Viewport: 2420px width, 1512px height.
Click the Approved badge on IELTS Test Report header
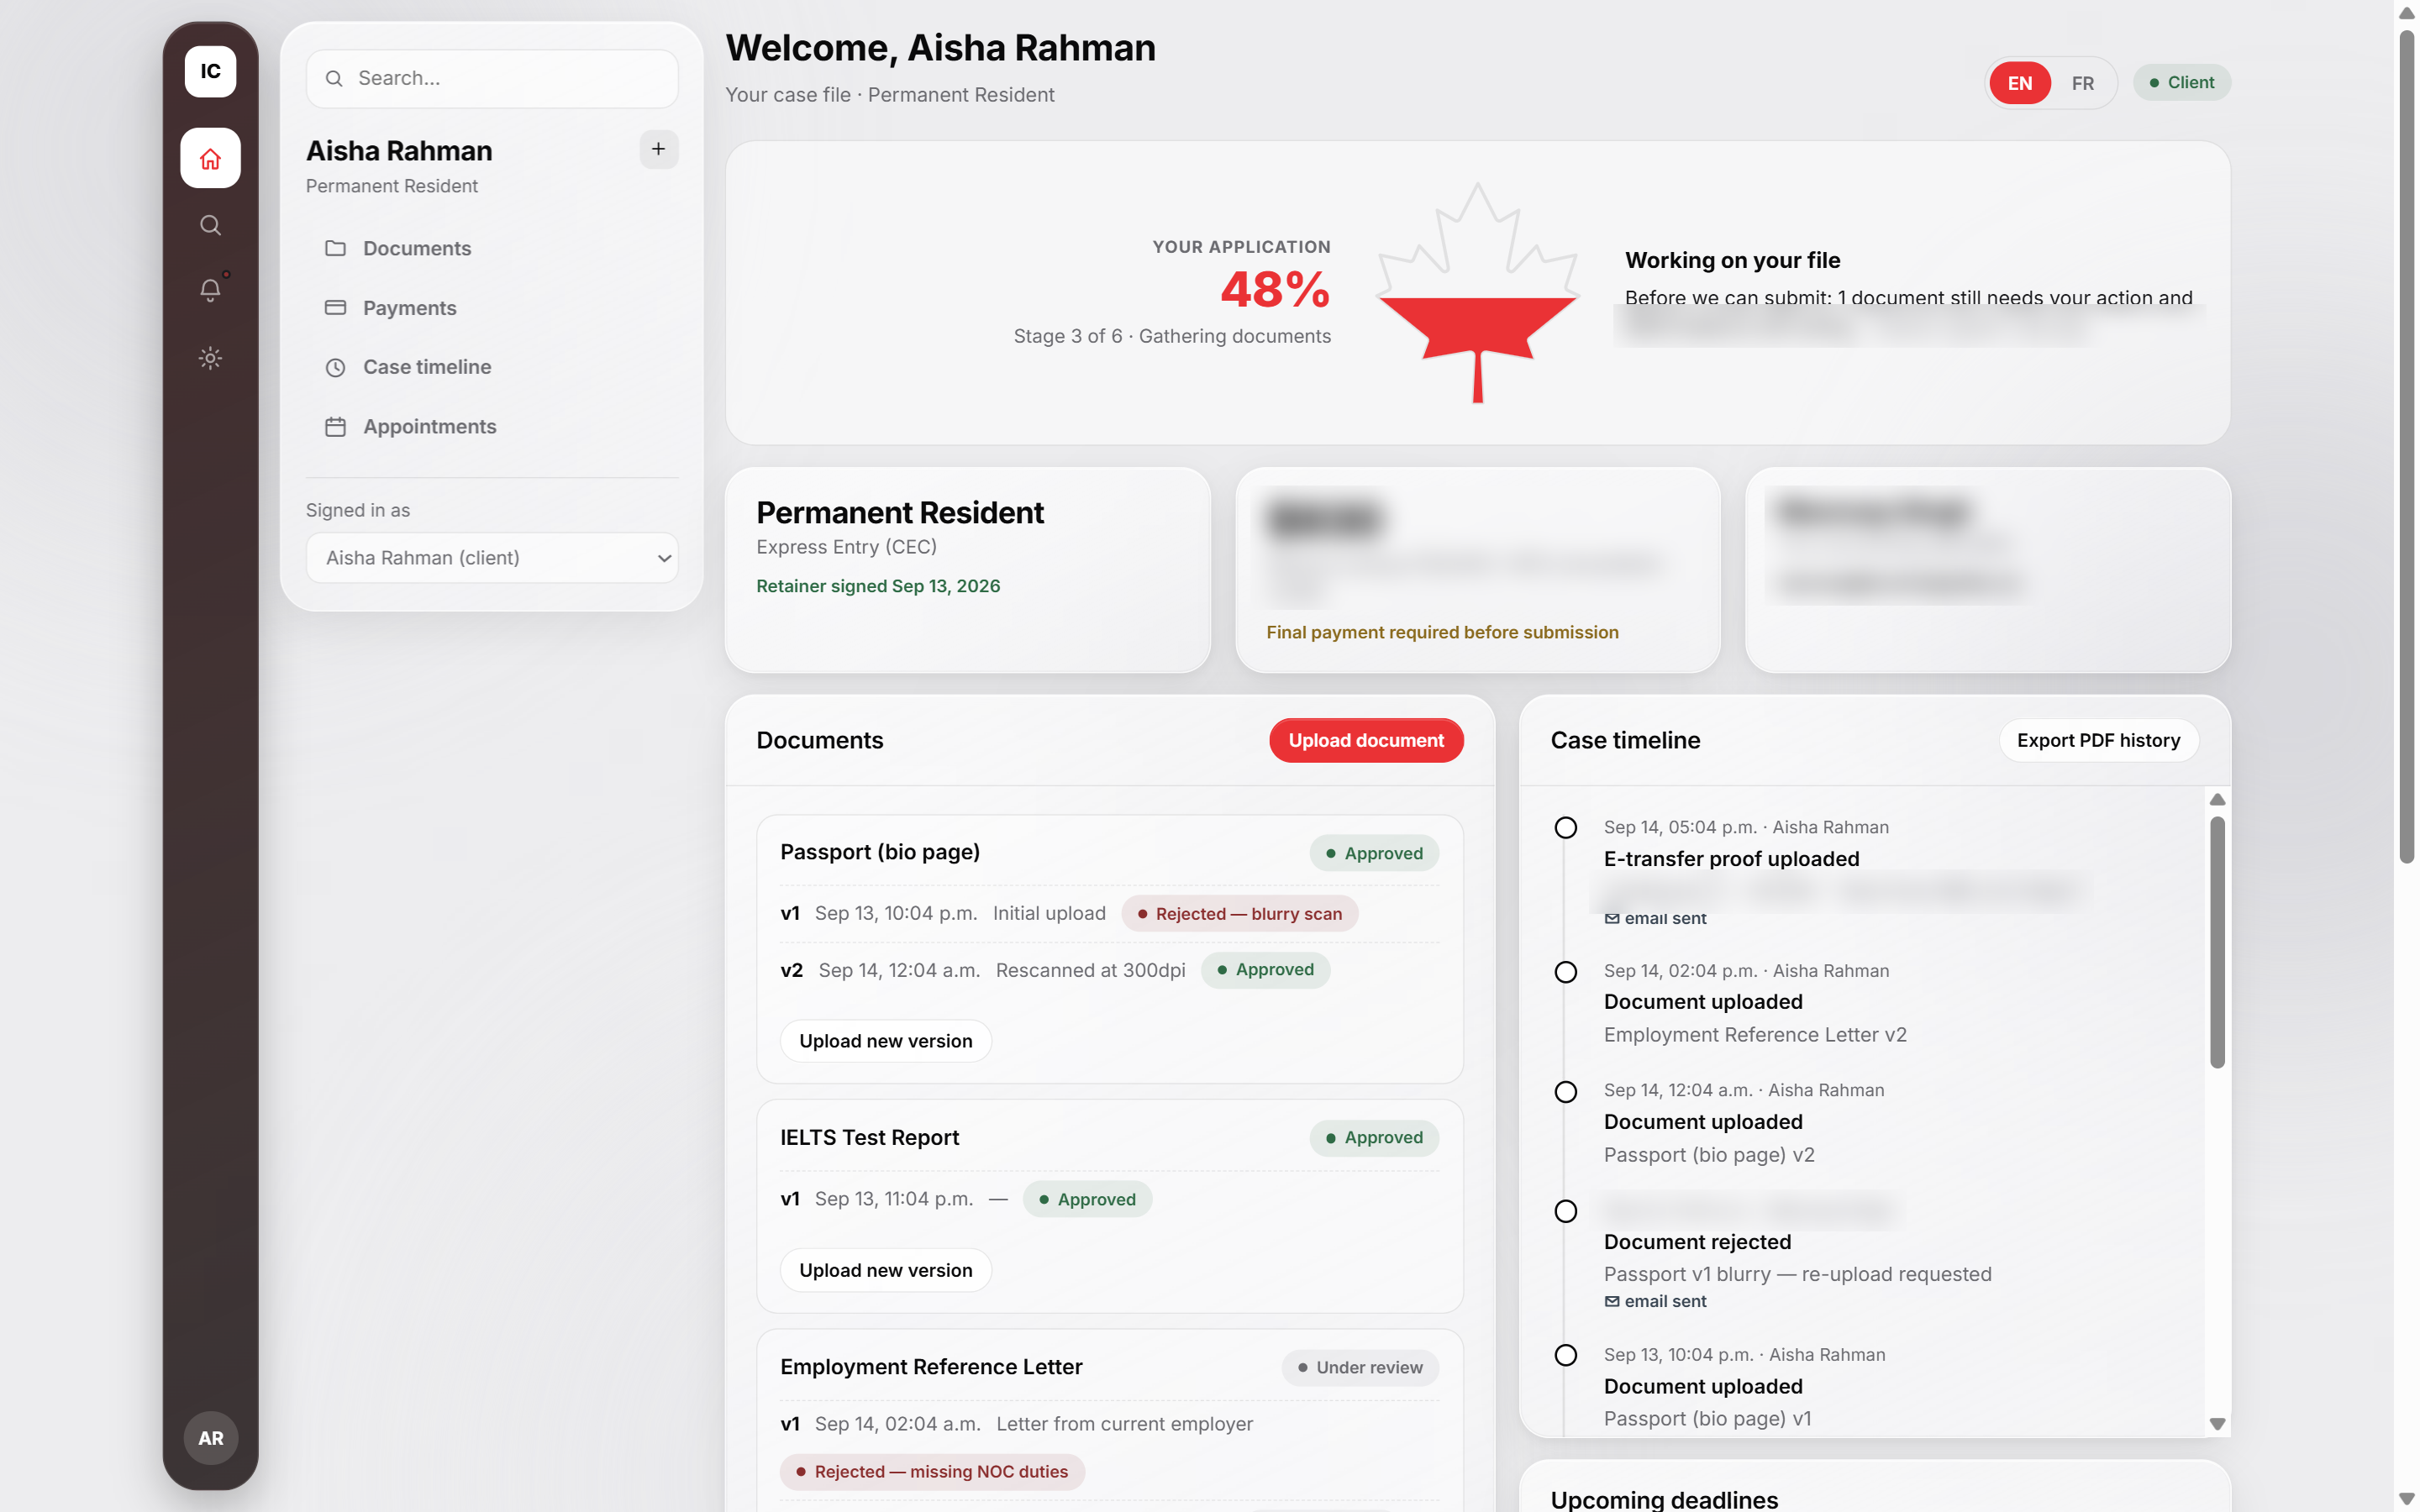tap(1374, 1138)
